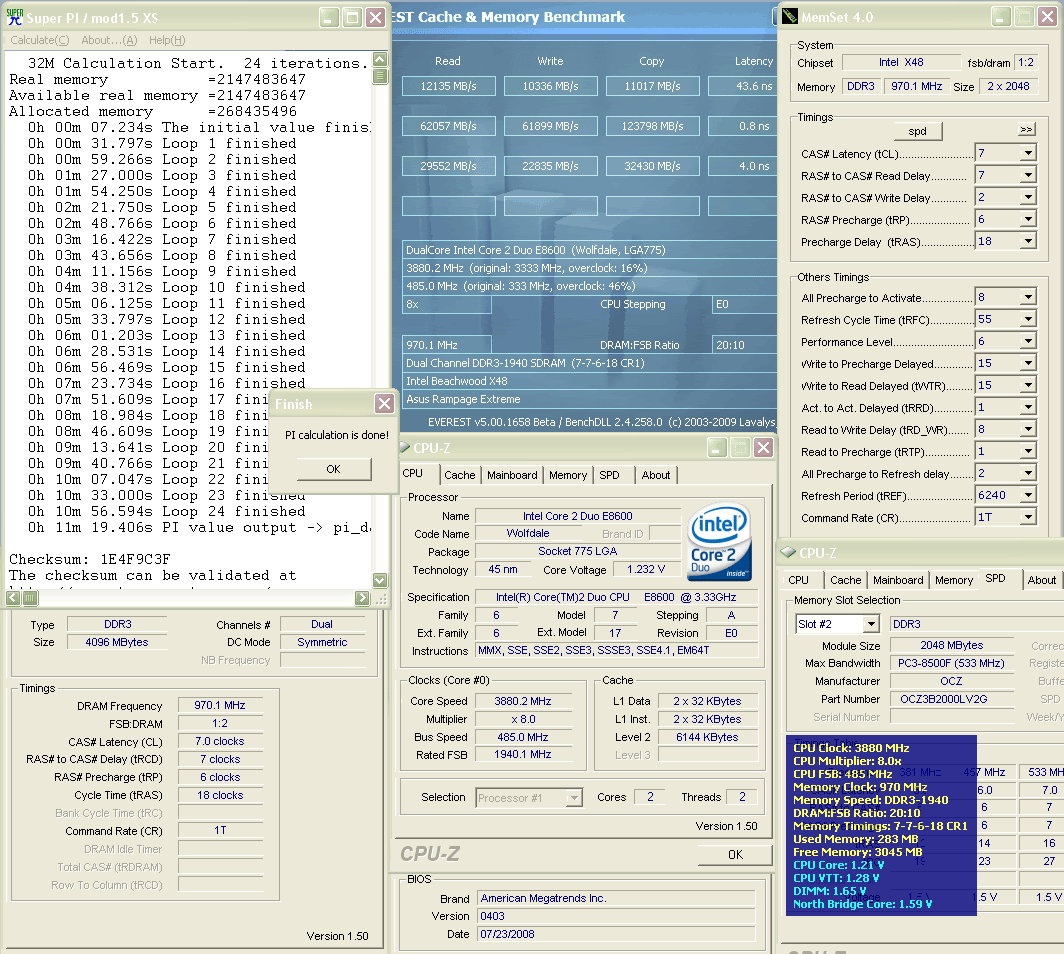Click the OK button in CPU-Z window
Viewport: 1064px width, 954px height.
(x=735, y=855)
